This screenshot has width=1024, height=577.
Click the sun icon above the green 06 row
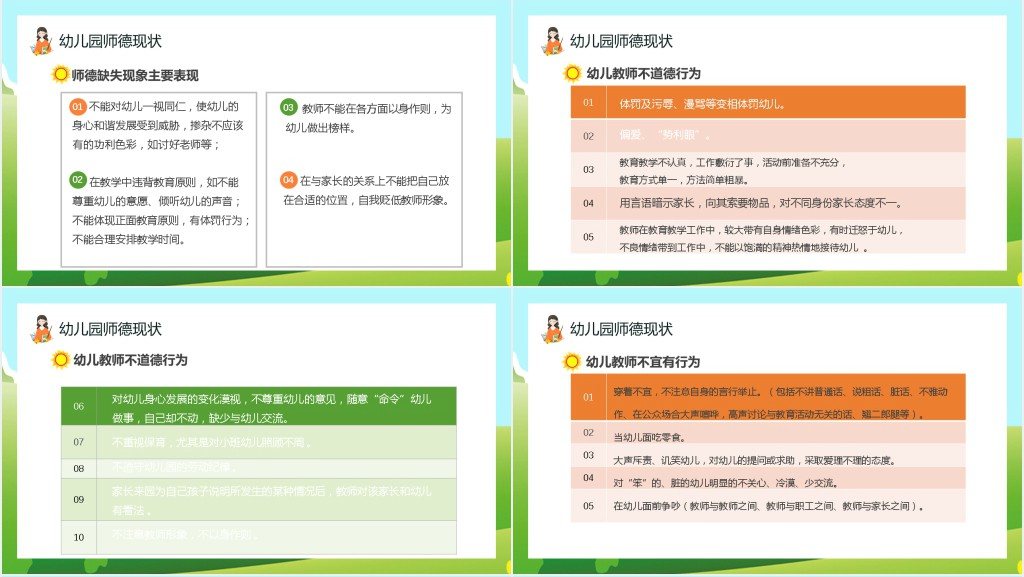click(61, 360)
